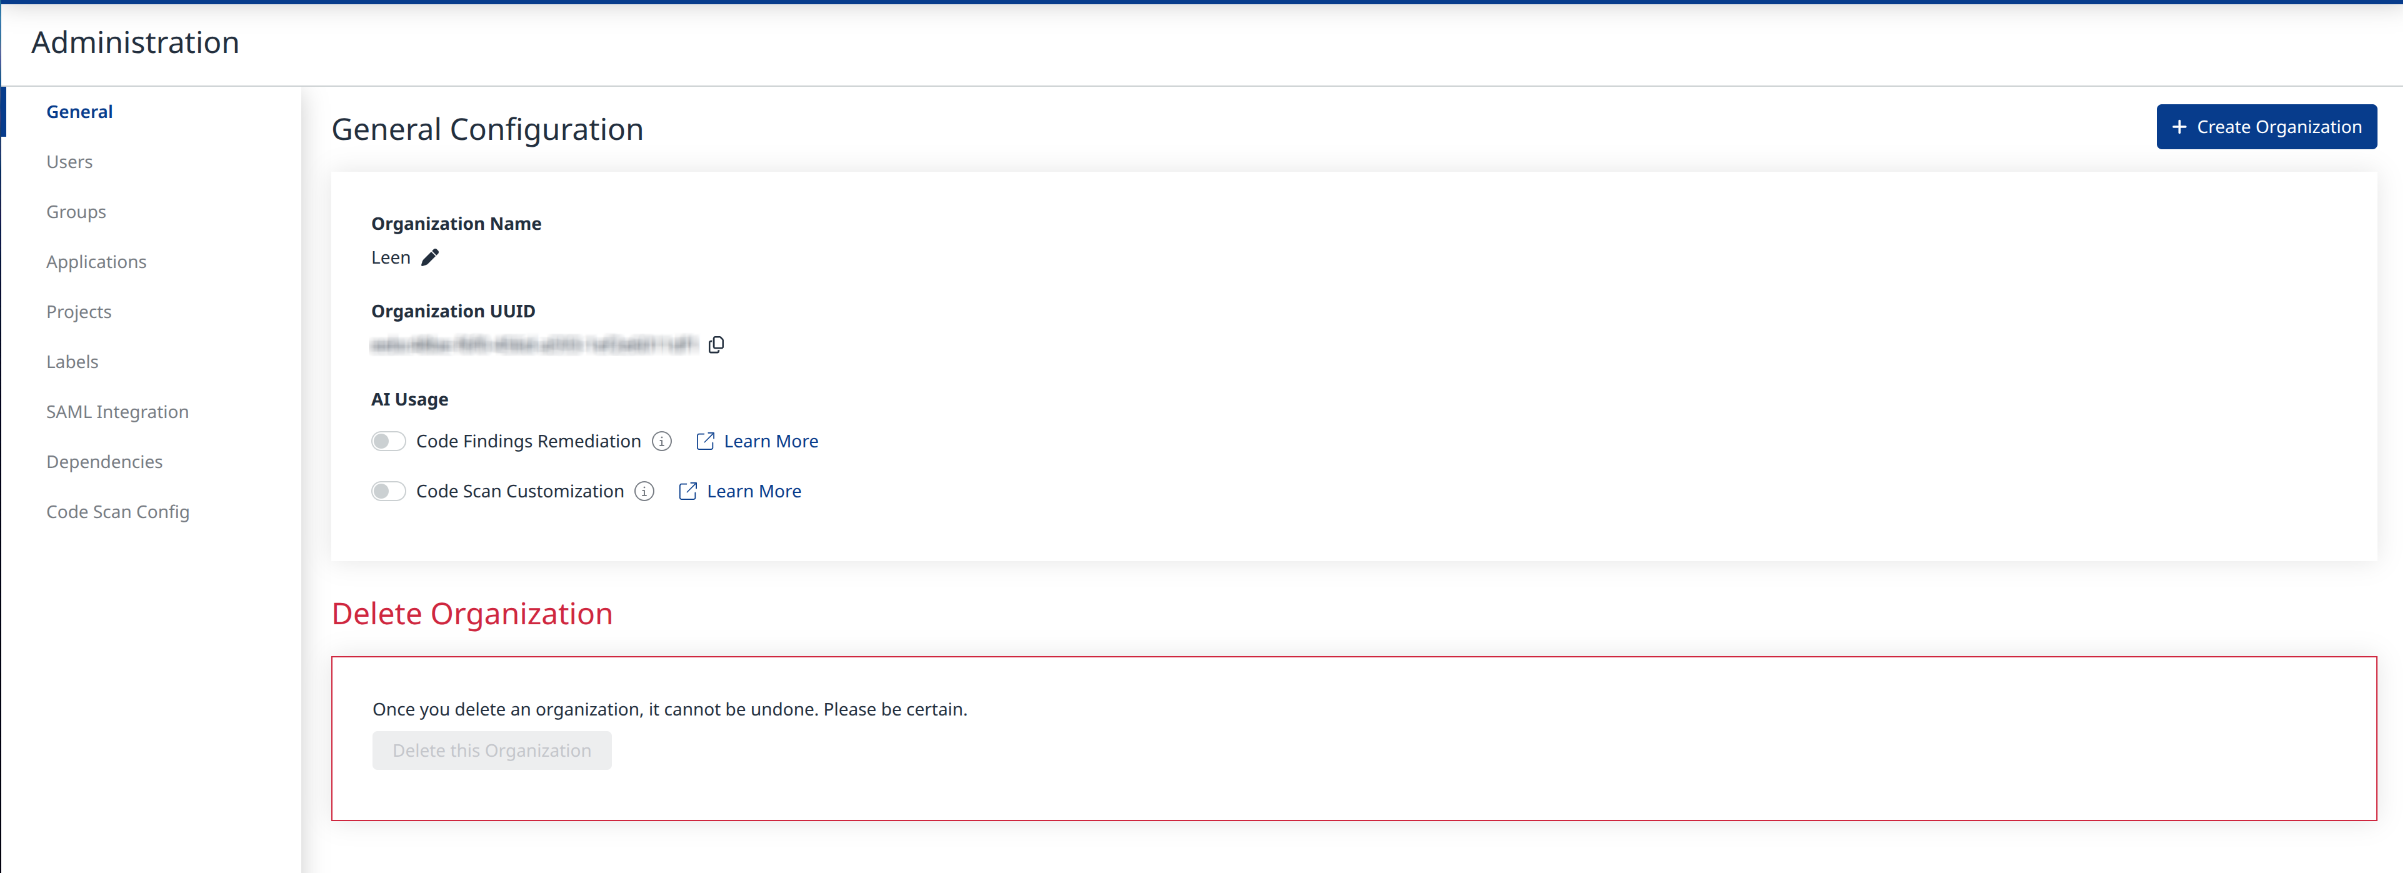This screenshot has height=873, width=2403.
Task: Click the 'AI Usage' label
Action: [x=410, y=399]
